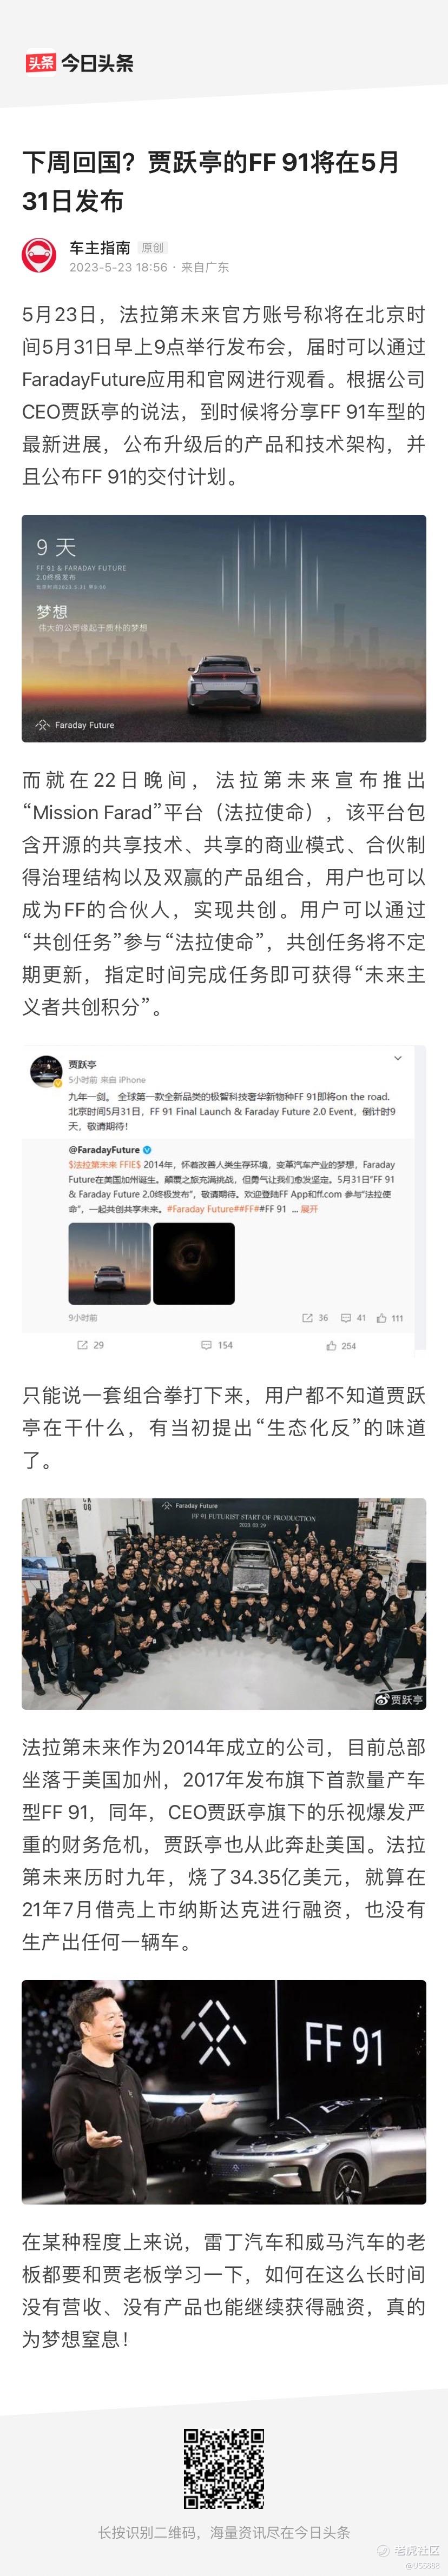Tap the like icon showing 254
This screenshot has height=2576, width=448.
tap(341, 1346)
